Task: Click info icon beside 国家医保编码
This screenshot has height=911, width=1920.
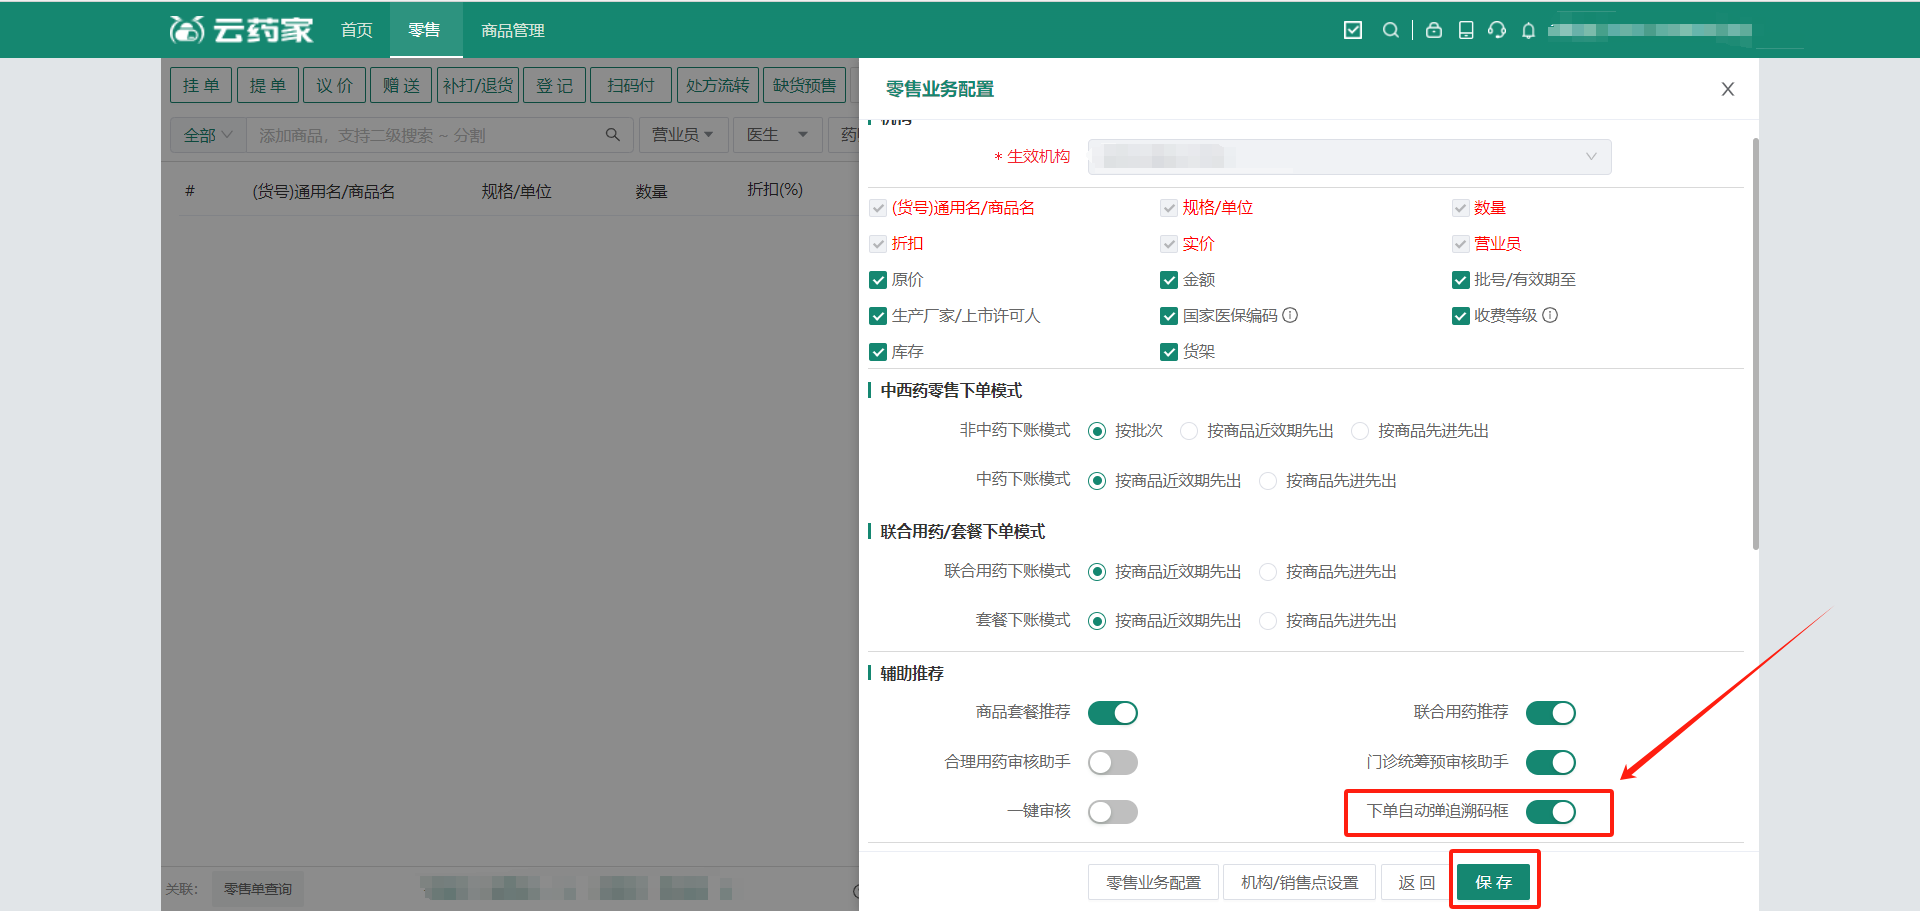Action: [x=1290, y=315]
